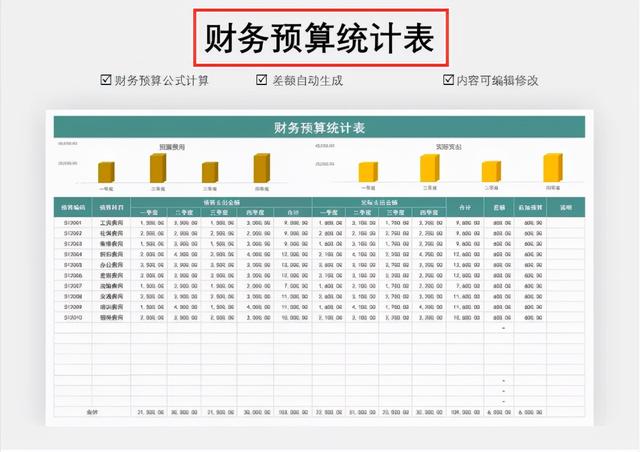This screenshot has height=452, width=640.
Task: Click the 培训费用 row label
Action: 111,307
